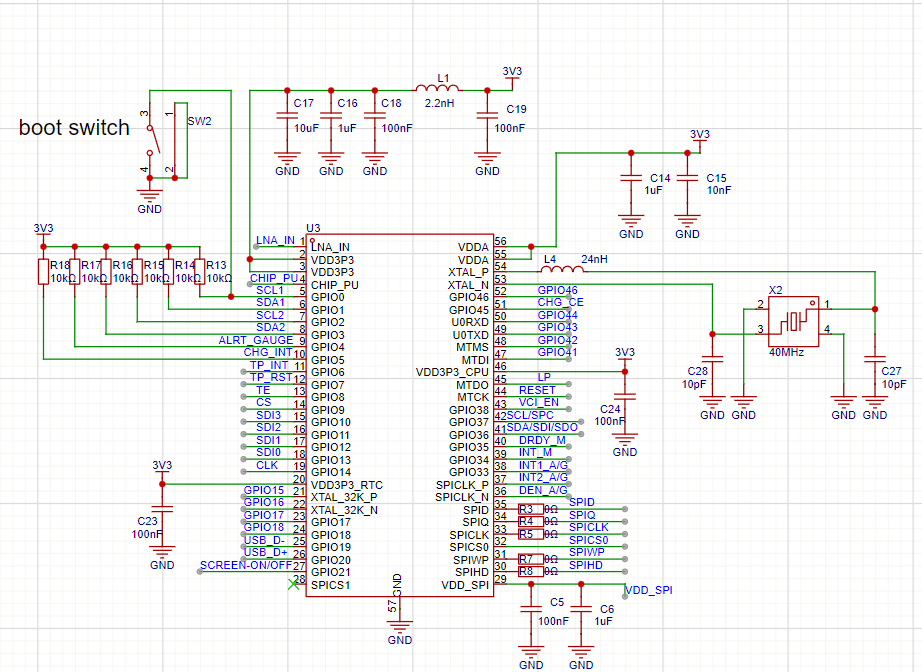
Task: Select capacitor C19 100nF symbol
Action: [487, 116]
